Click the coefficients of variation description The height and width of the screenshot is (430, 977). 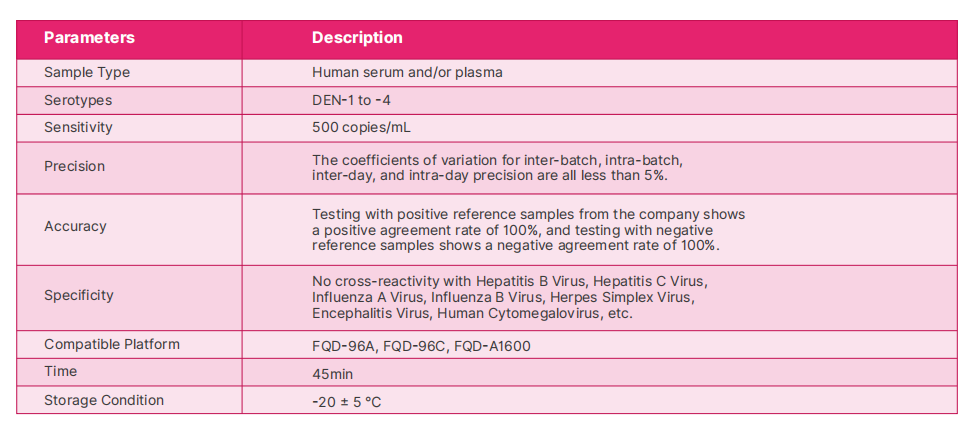[x=497, y=167]
